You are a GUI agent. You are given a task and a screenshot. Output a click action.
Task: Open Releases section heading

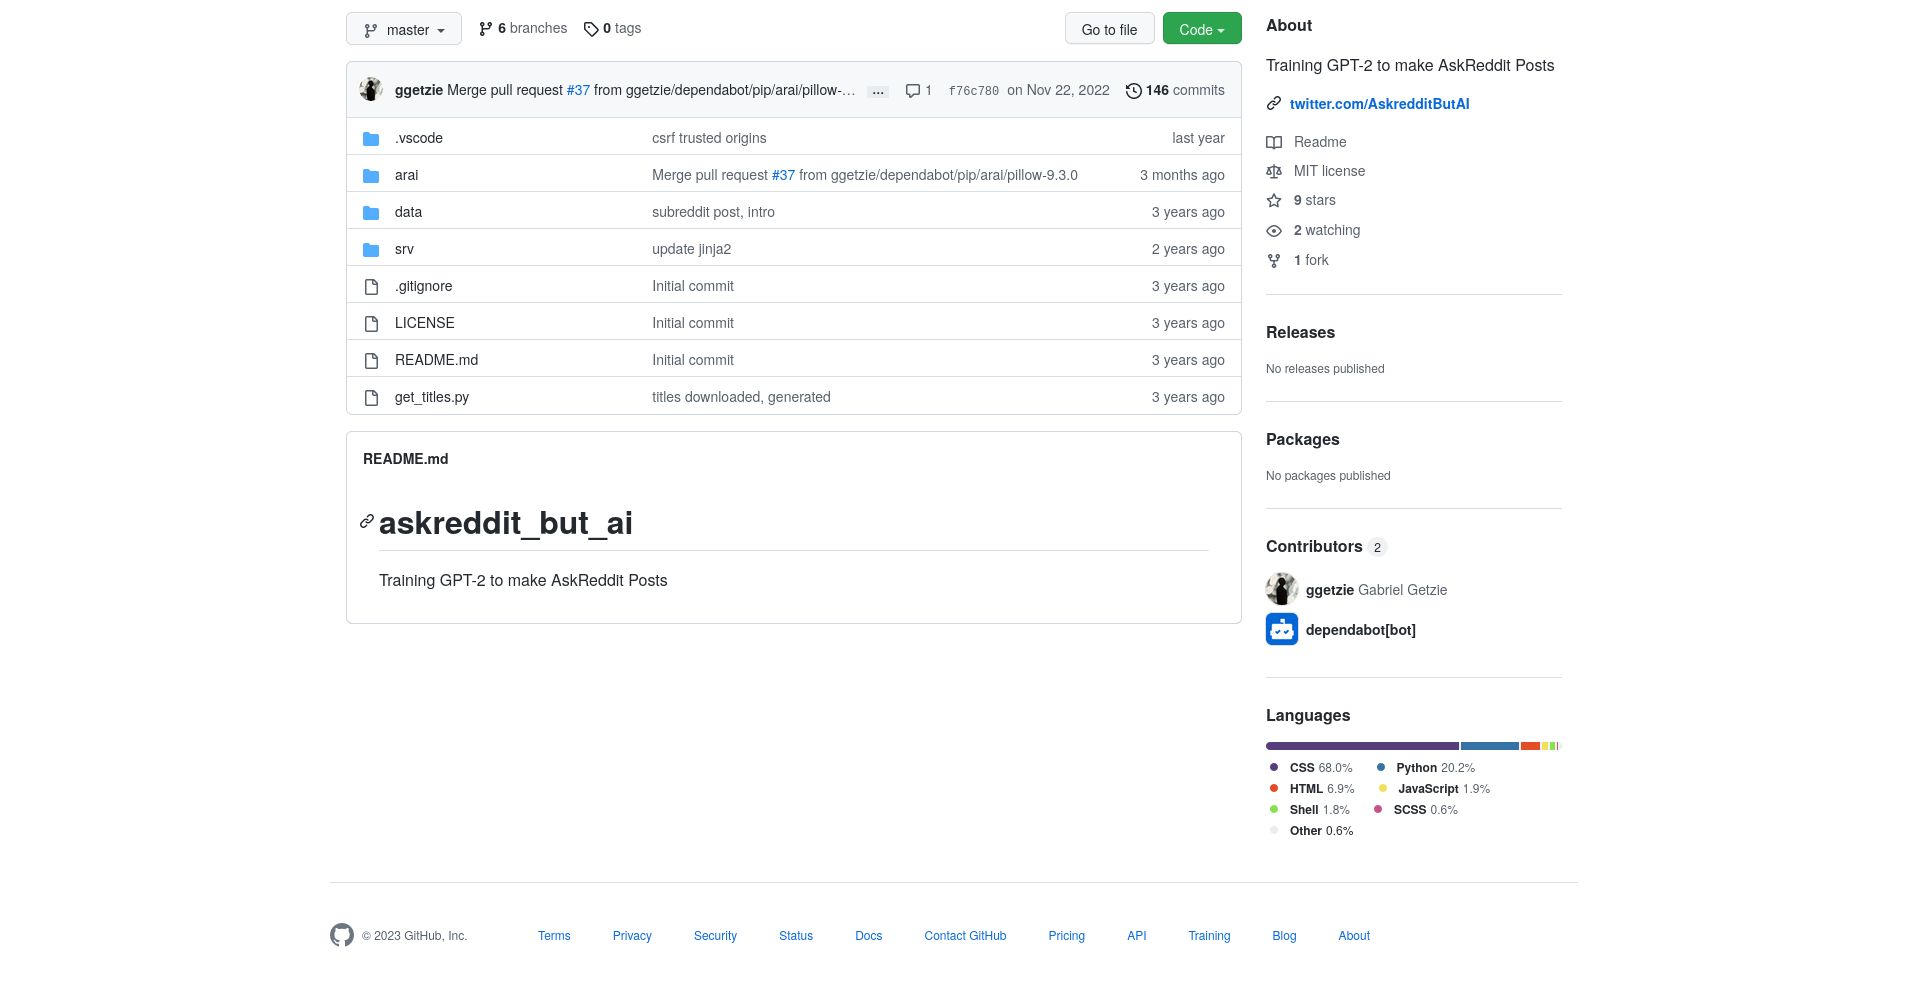pyautogui.click(x=1300, y=332)
